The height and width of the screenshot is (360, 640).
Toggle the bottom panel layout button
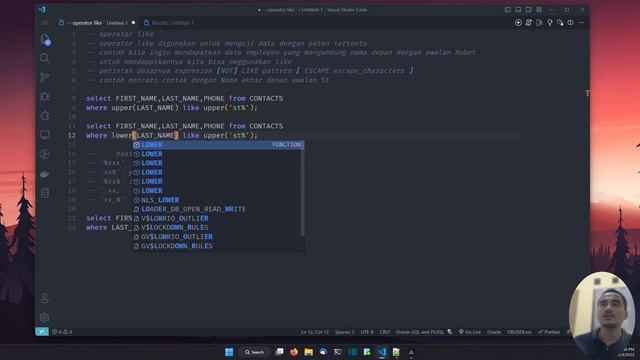click(518, 10)
